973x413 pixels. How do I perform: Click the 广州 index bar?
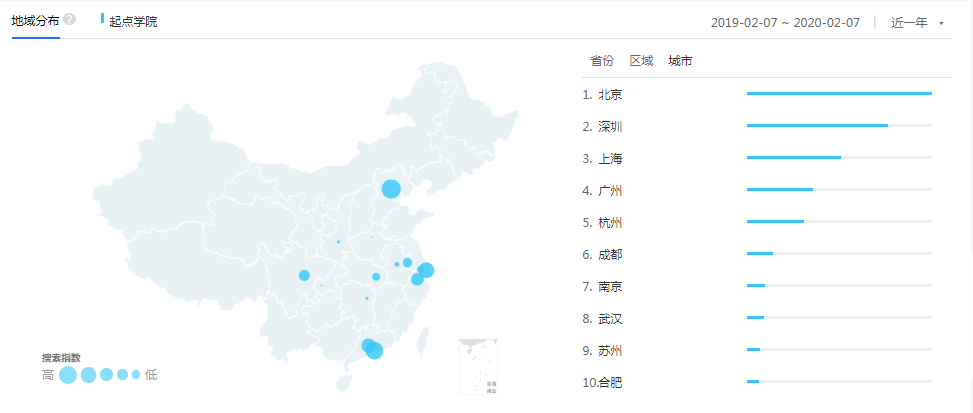pyautogui.click(x=838, y=190)
